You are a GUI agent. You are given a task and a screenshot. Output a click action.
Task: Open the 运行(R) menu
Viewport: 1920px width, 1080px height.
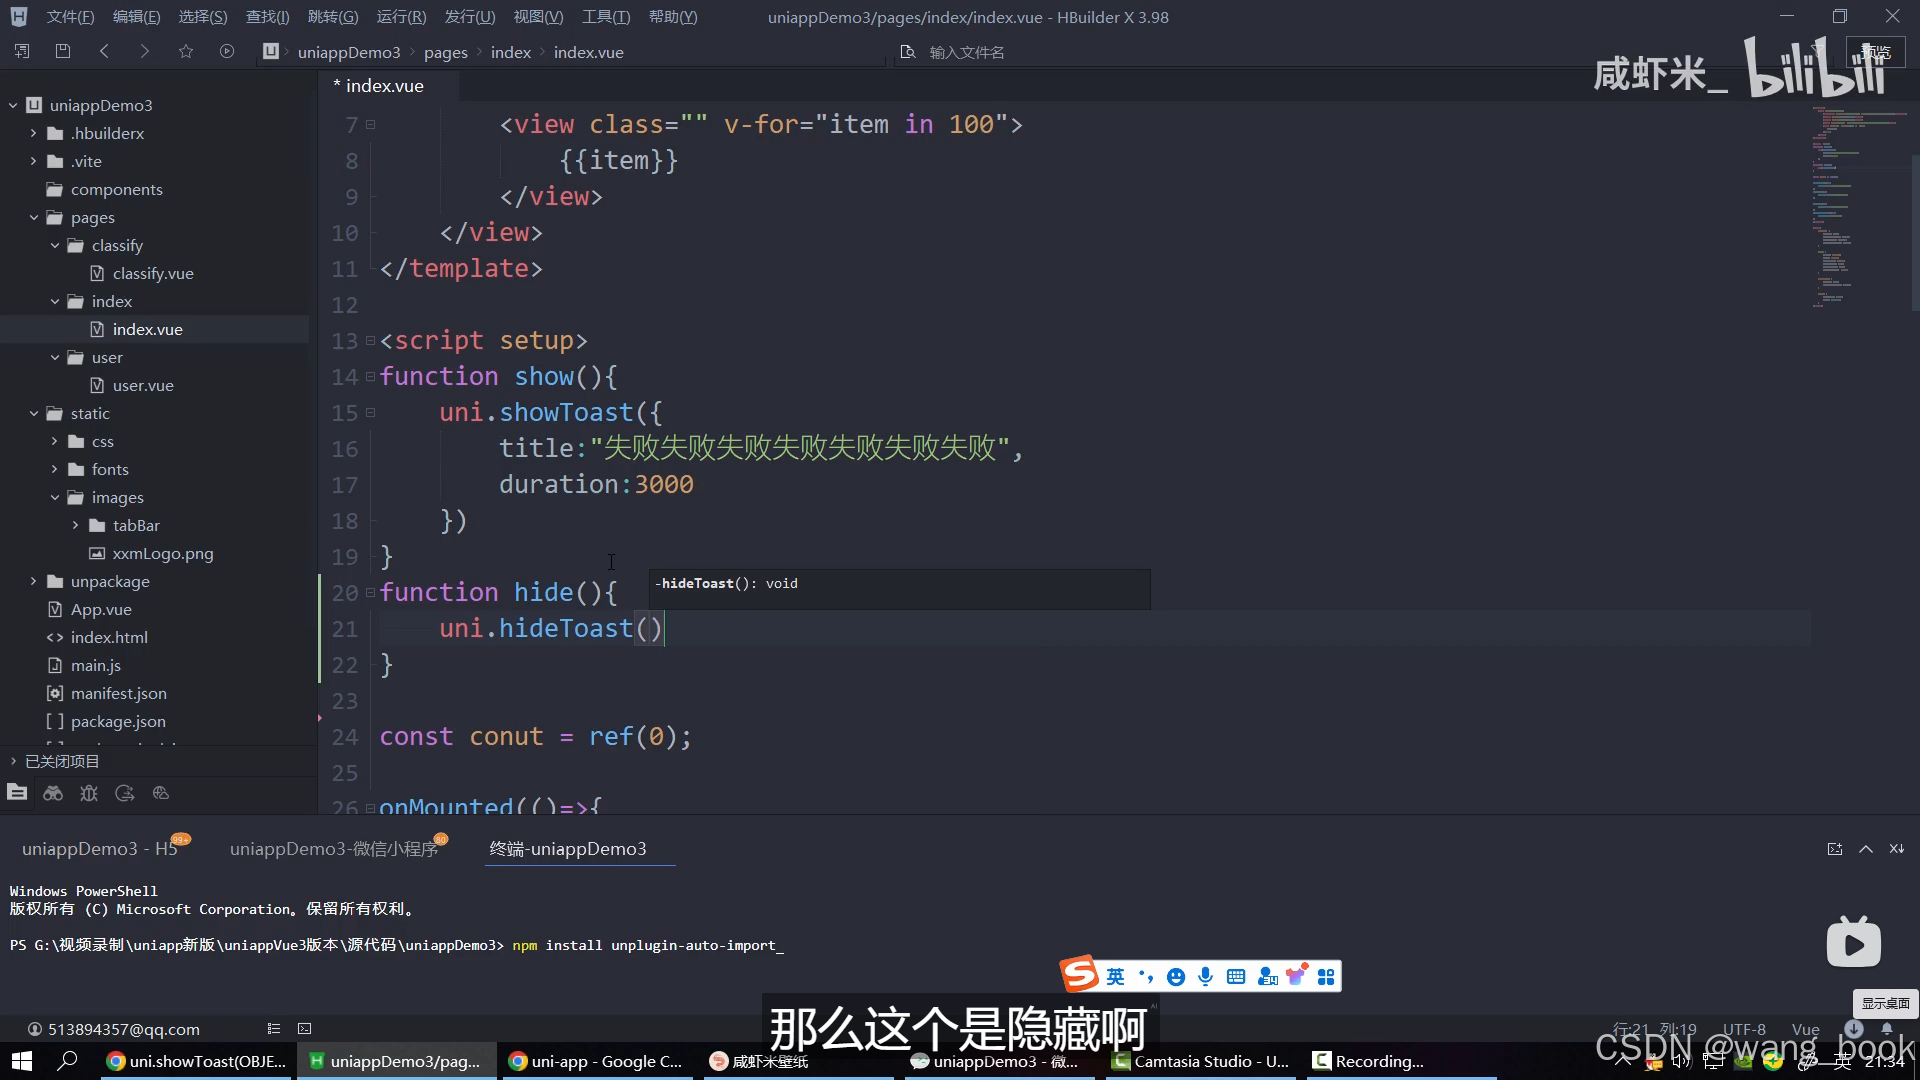(x=401, y=17)
